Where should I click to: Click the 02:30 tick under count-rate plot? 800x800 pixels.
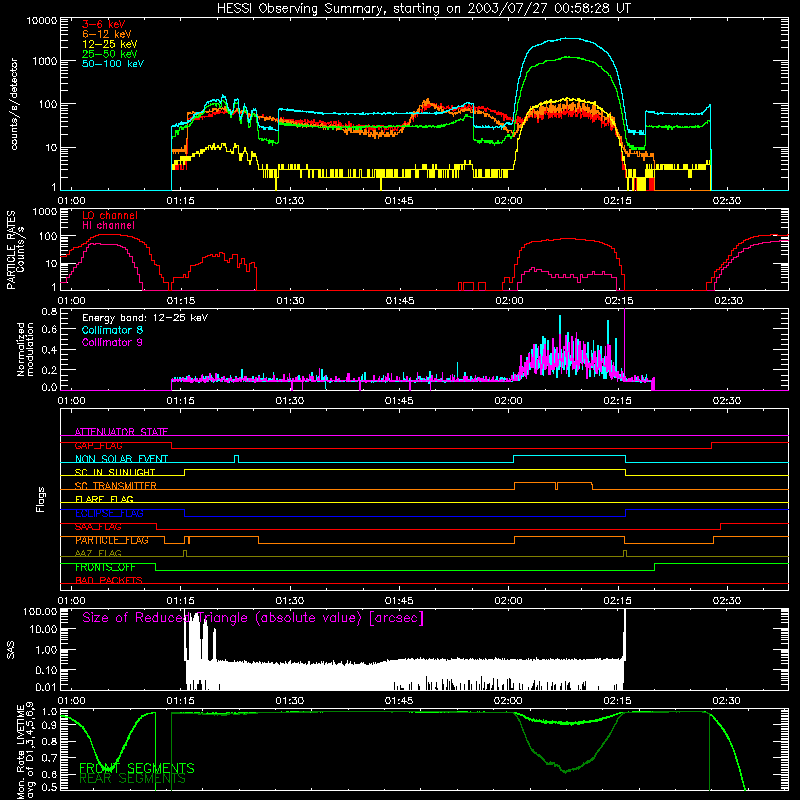point(727,201)
